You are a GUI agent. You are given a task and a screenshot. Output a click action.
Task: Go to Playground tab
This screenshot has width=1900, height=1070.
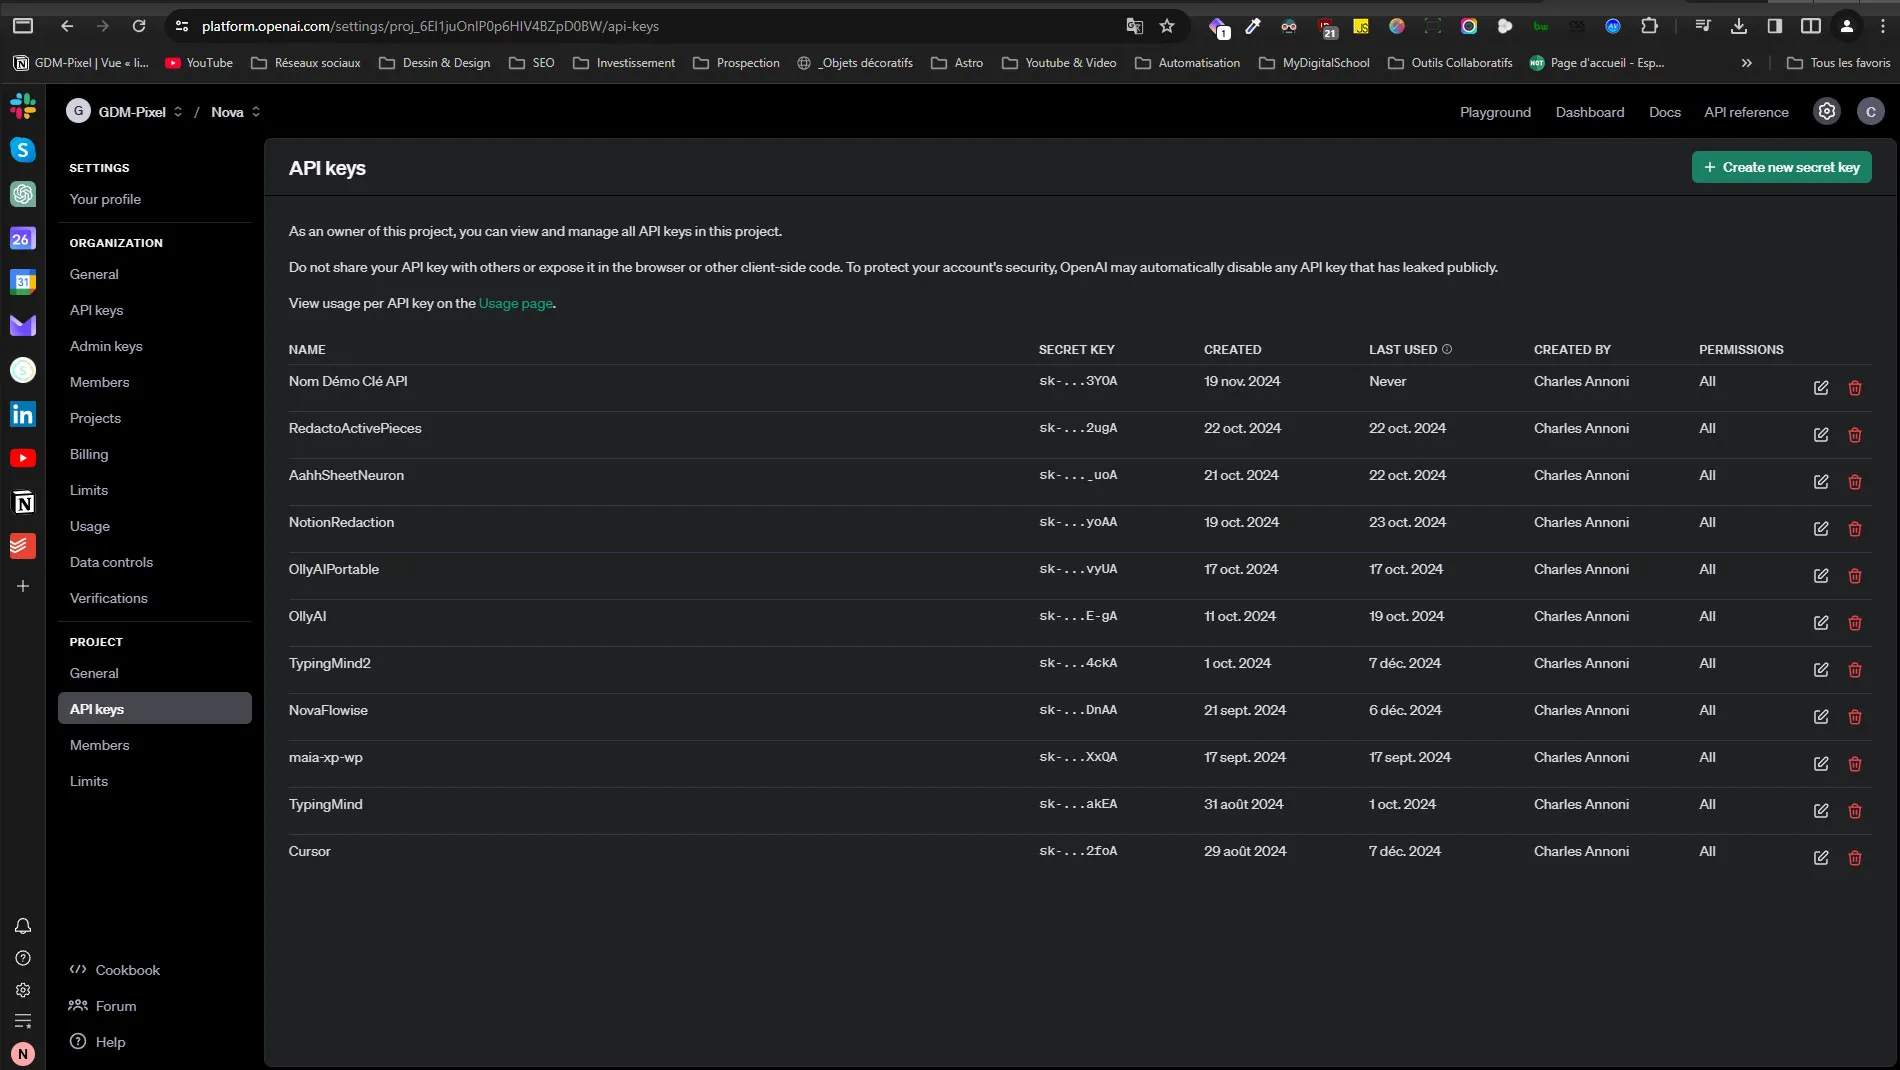coord(1495,112)
